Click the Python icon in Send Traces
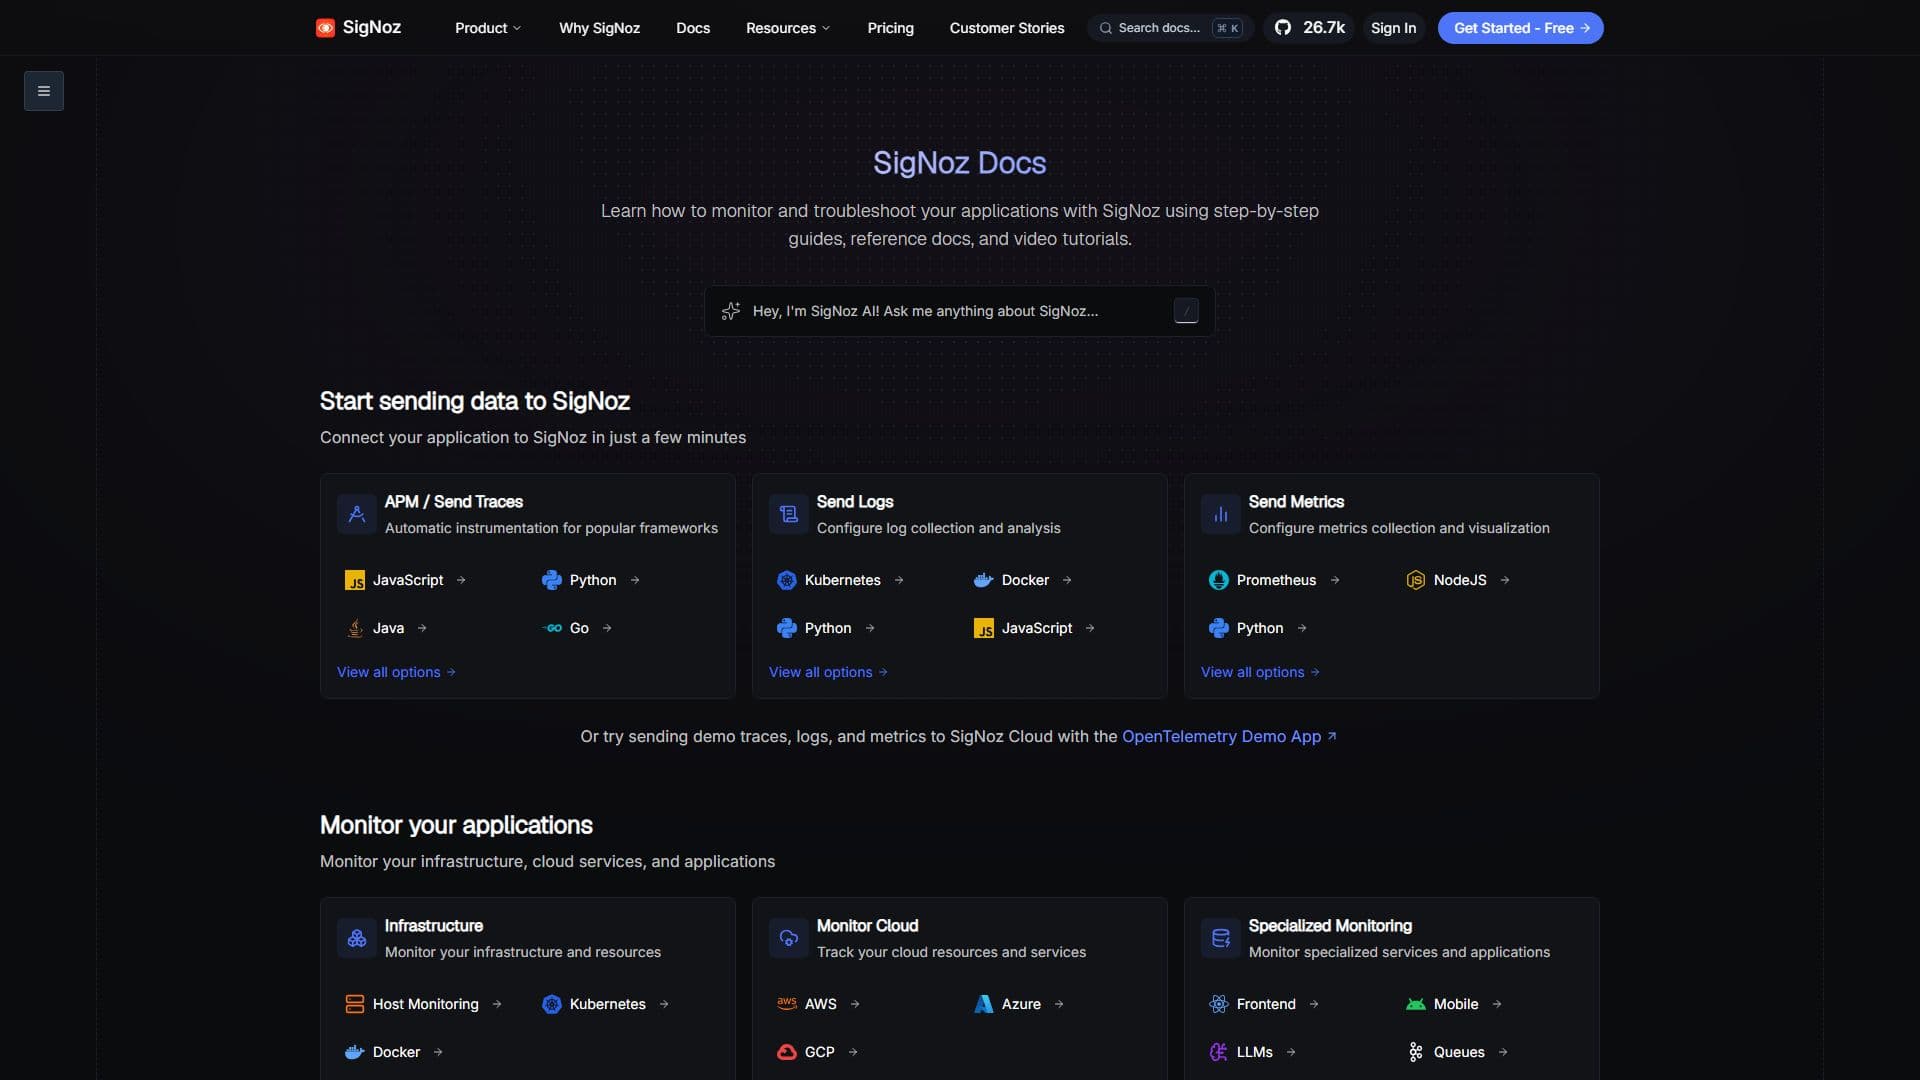1920x1080 pixels. (x=552, y=580)
